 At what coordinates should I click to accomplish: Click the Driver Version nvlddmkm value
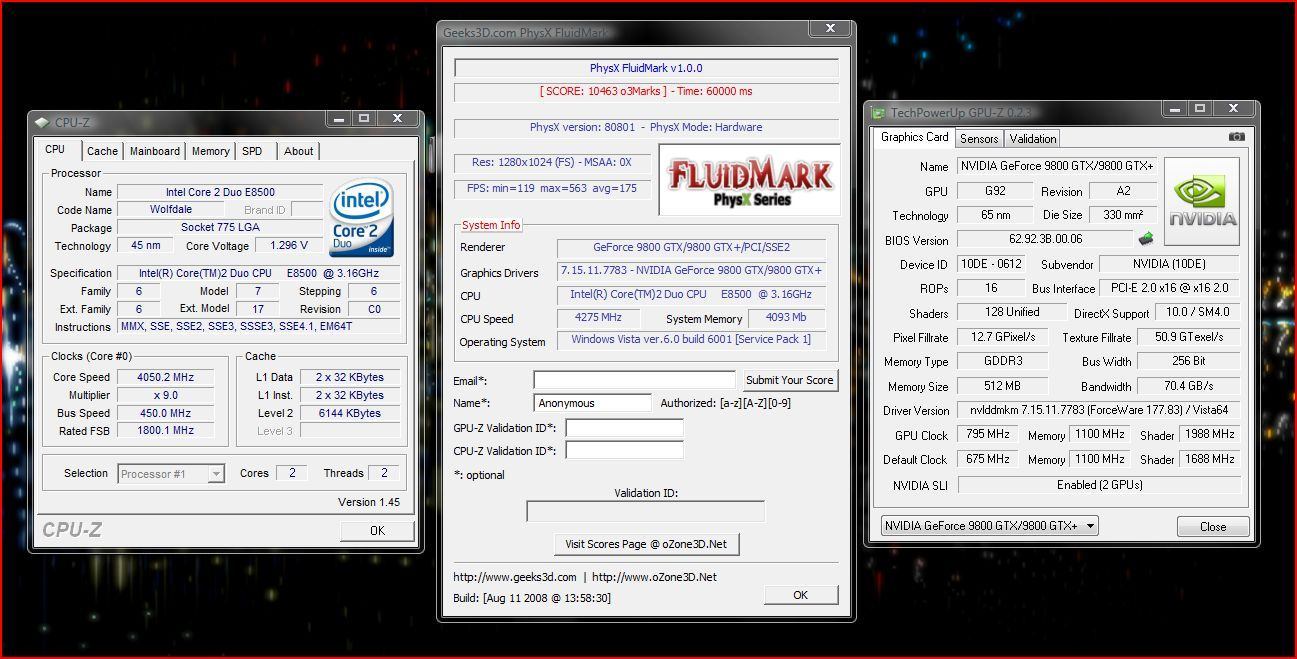1099,411
